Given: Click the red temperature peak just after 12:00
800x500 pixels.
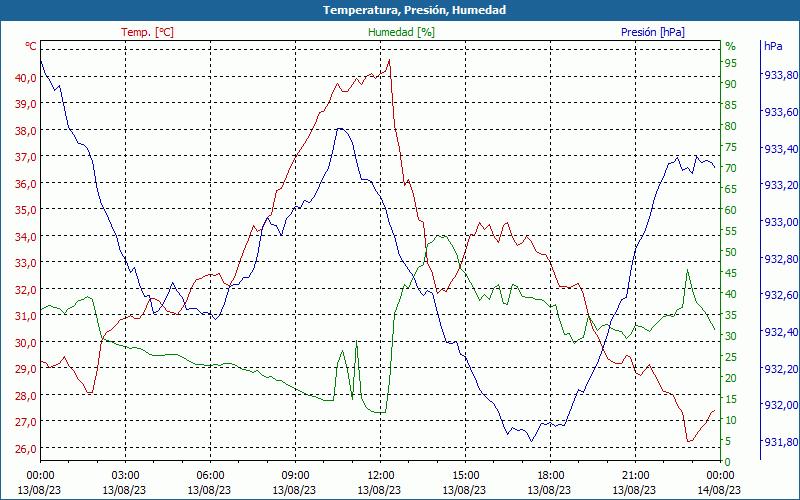Looking at the screenshot, I should (390, 60).
